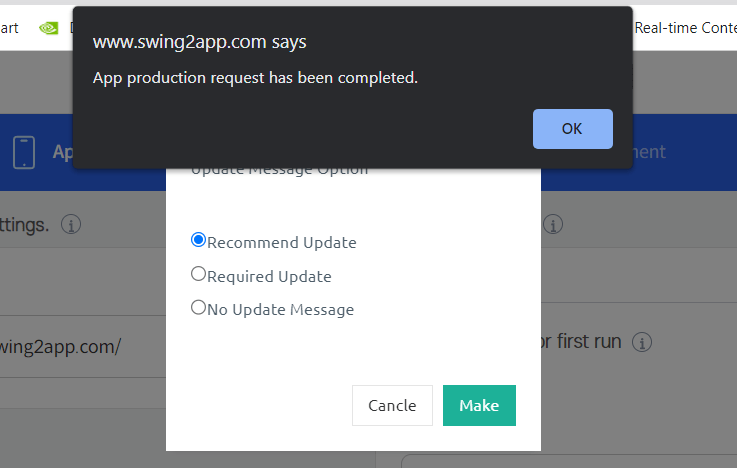Switch to the tab ending in 'ment'
The height and width of the screenshot is (468, 737).
650,152
